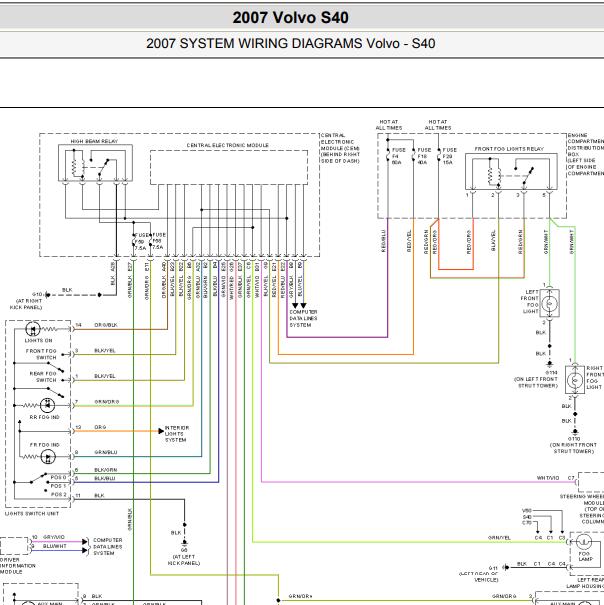Click "COMPUTER DATA LINES SYSTEM" beside driver information module
Viewport: 604px width, 605px height.
108,547
